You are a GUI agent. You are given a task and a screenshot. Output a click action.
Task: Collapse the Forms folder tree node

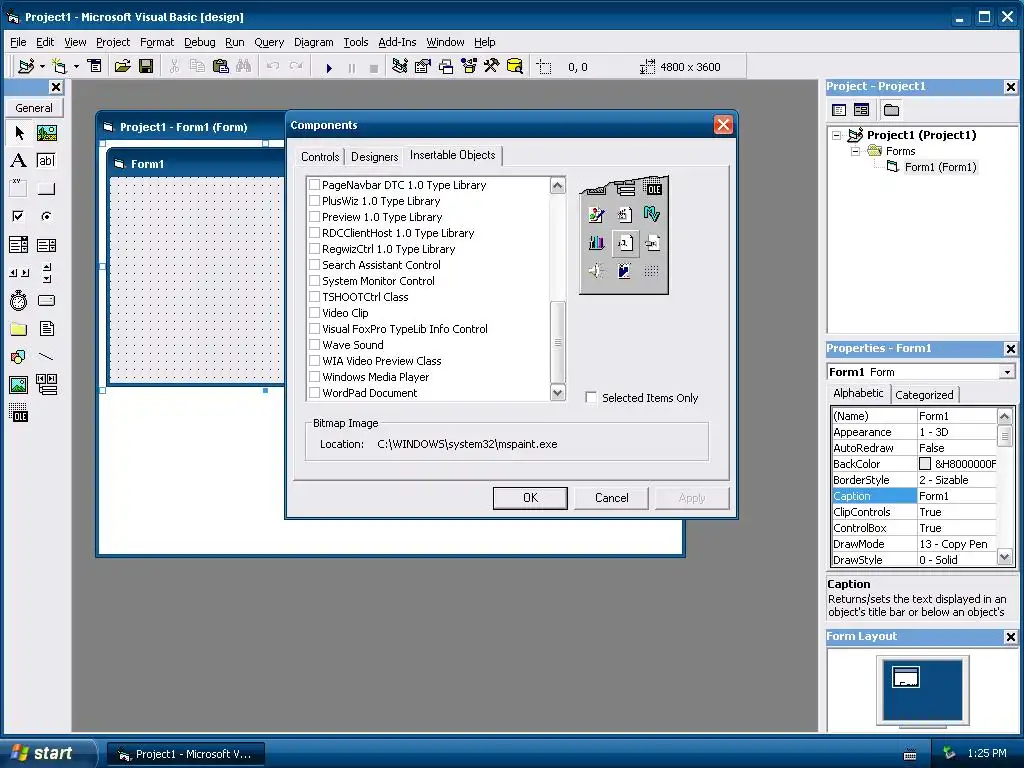click(x=855, y=151)
